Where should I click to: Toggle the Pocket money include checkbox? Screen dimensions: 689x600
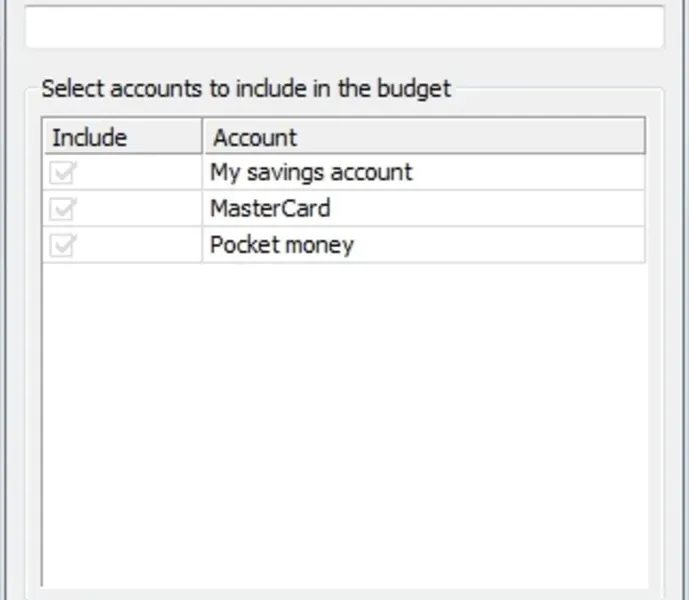coord(63,245)
